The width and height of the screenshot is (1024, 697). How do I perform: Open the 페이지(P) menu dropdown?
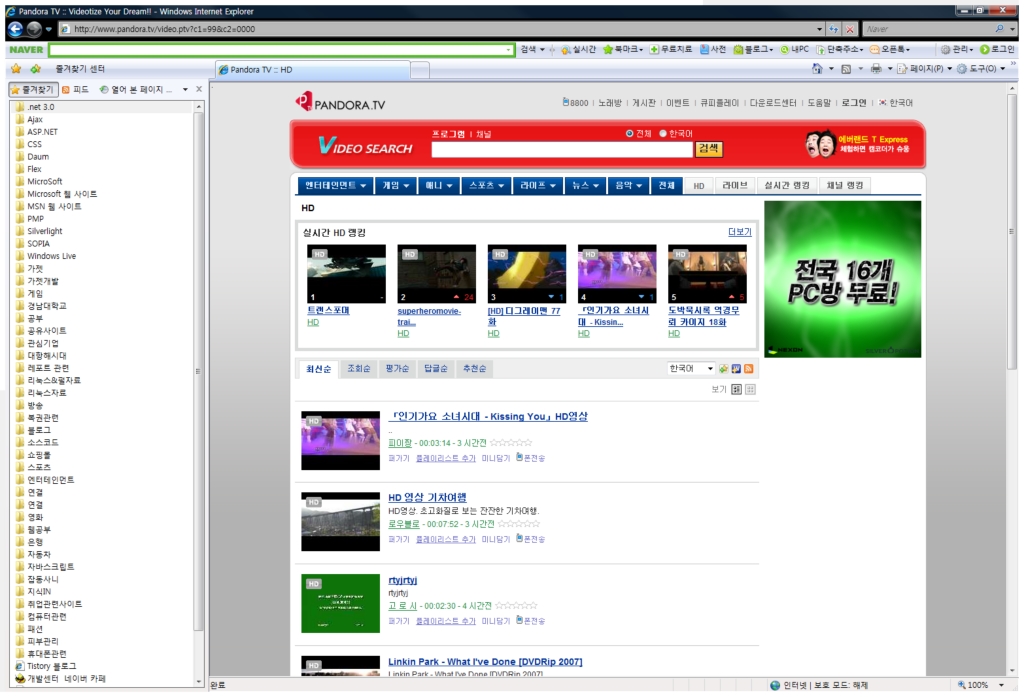[x=924, y=69]
